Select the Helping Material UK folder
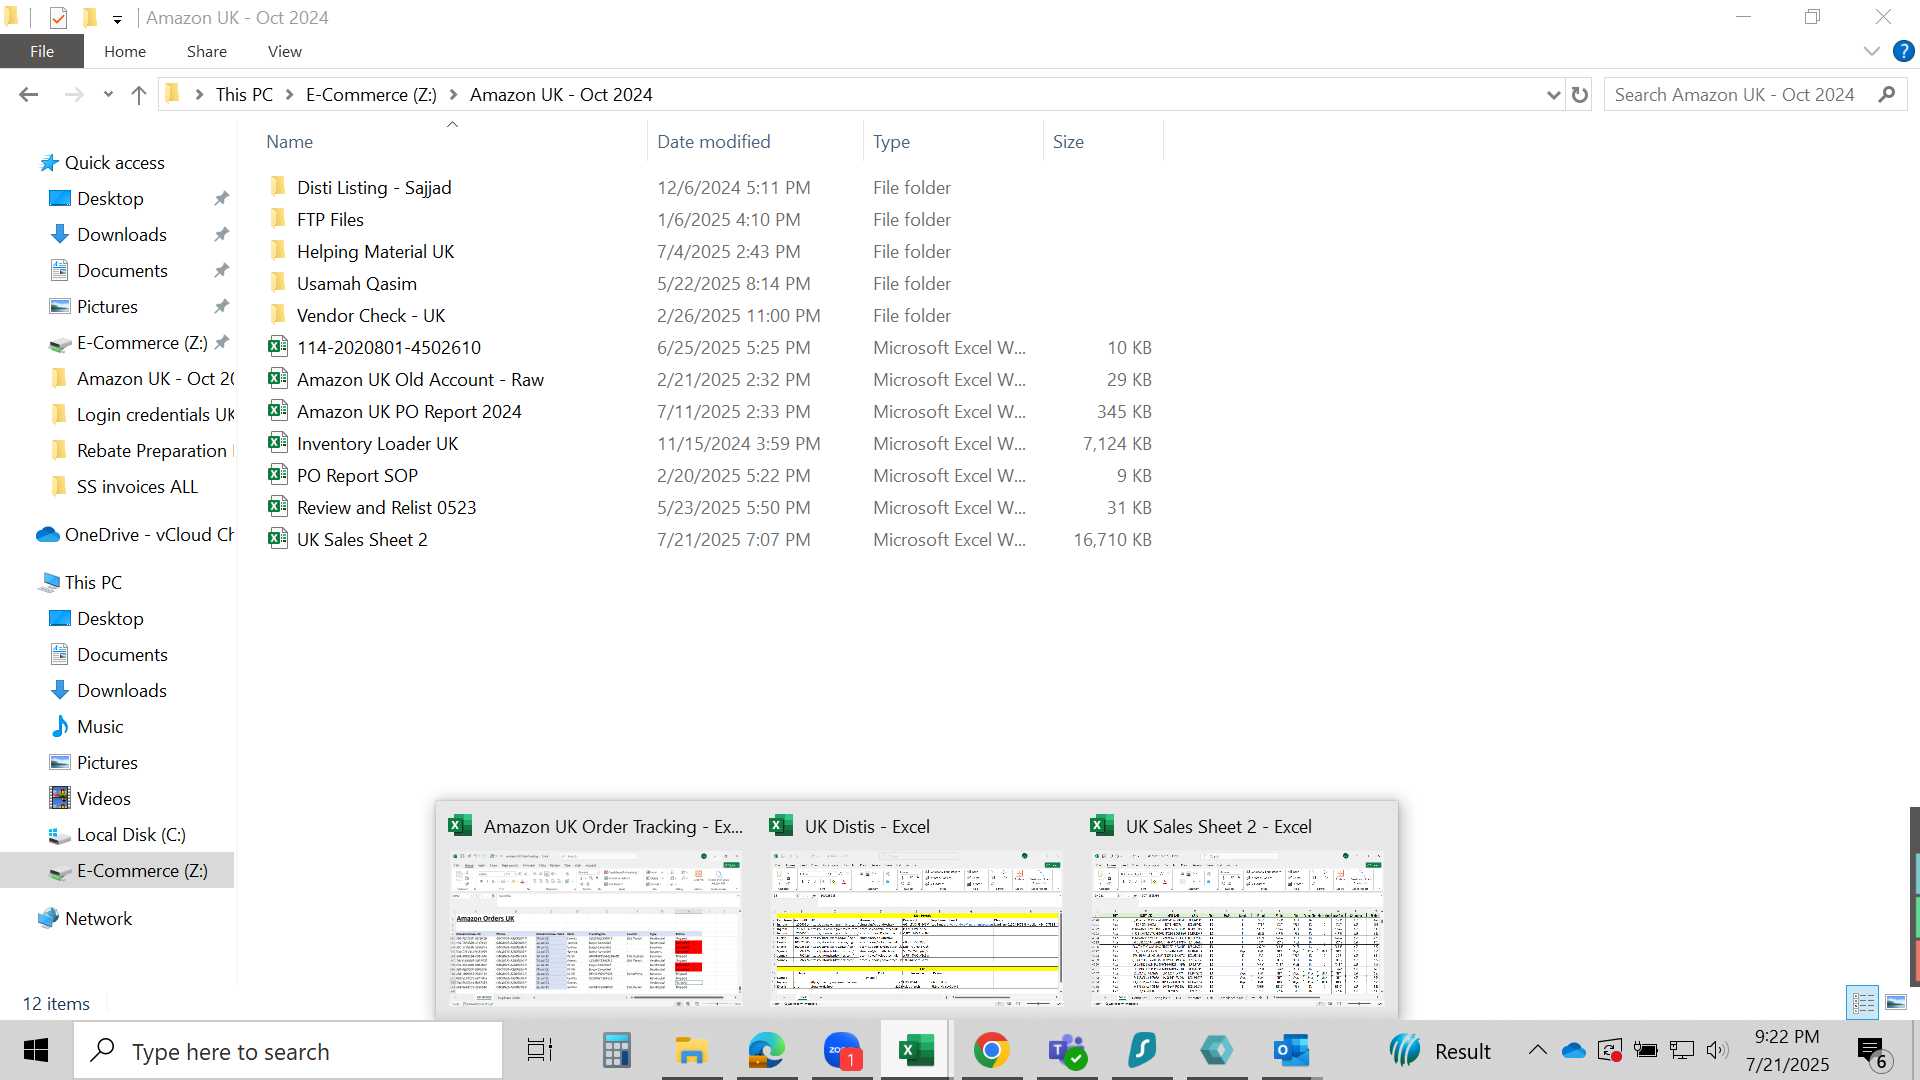 click(375, 252)
